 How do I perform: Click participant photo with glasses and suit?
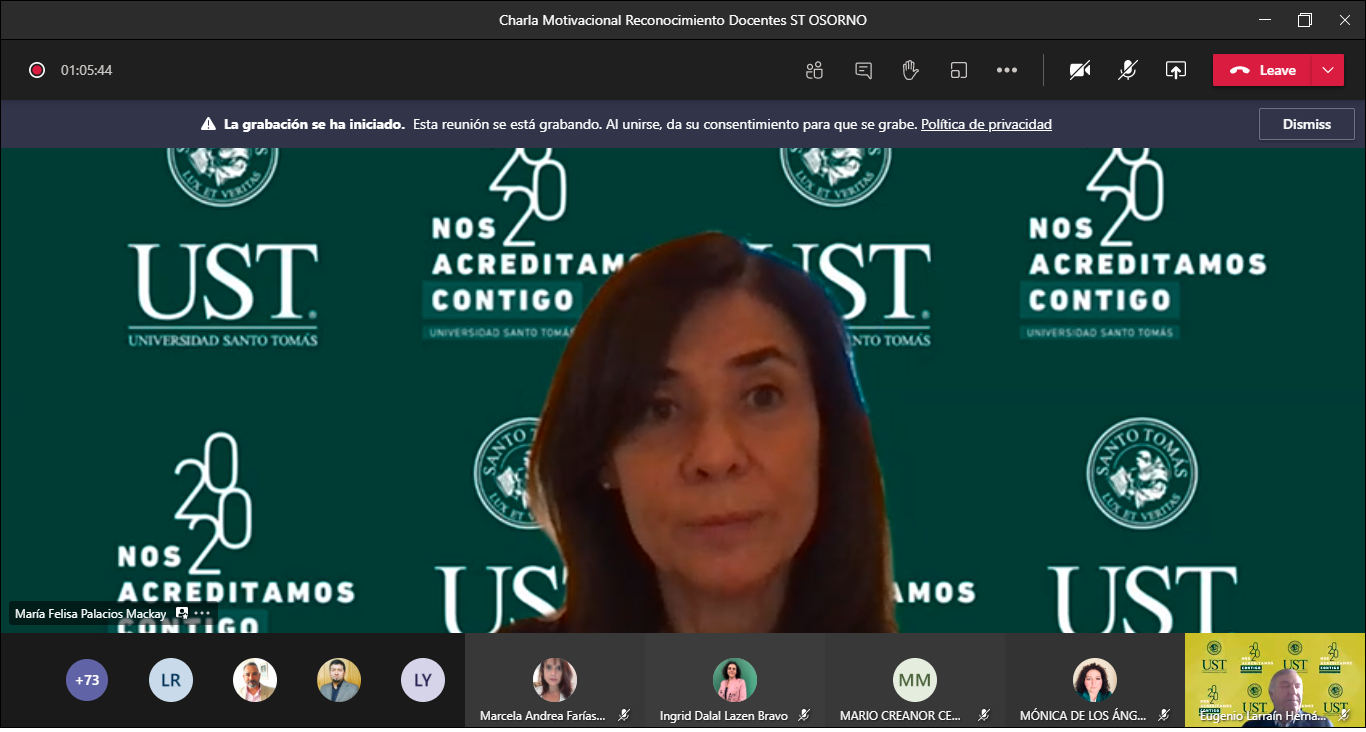(x=339, y=680)
